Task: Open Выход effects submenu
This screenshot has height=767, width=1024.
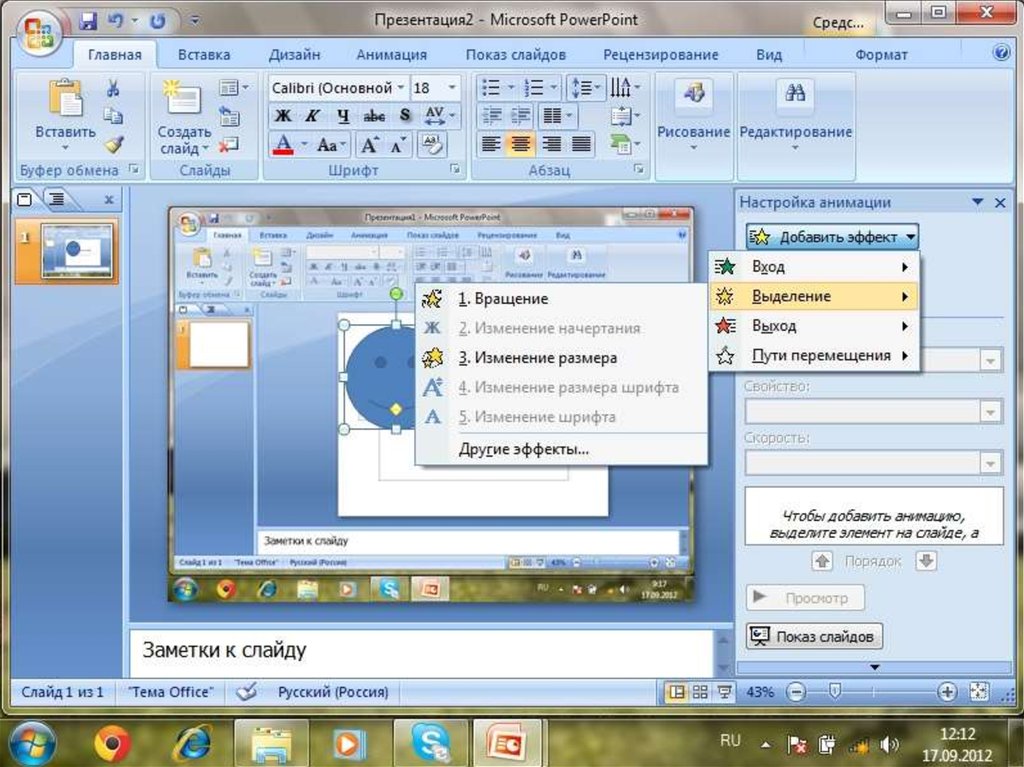Action: tap(814, 325)
